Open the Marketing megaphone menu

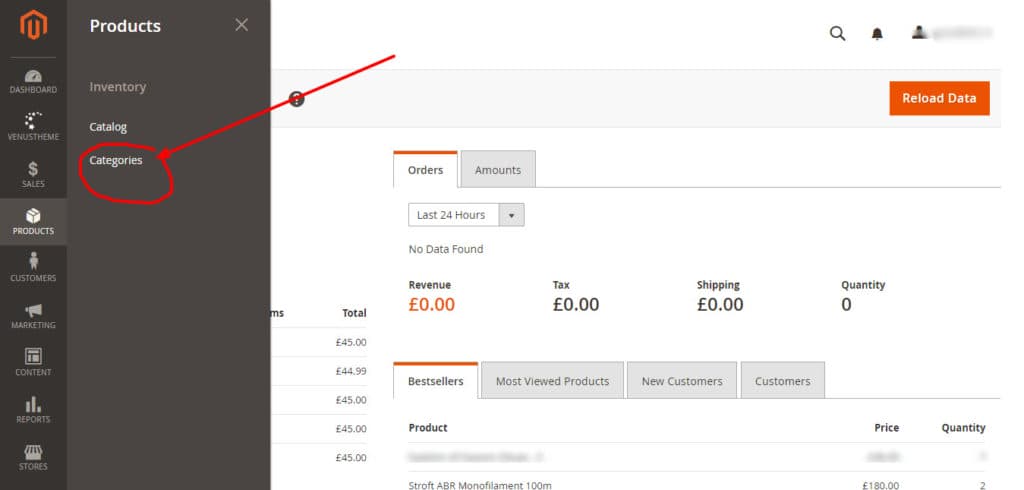(x=33, y=315)
